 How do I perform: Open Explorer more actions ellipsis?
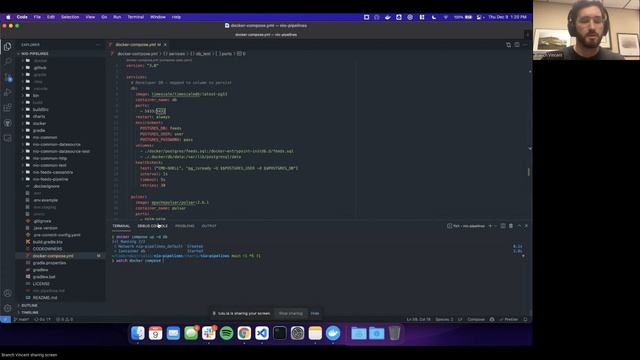coord(98,45)
